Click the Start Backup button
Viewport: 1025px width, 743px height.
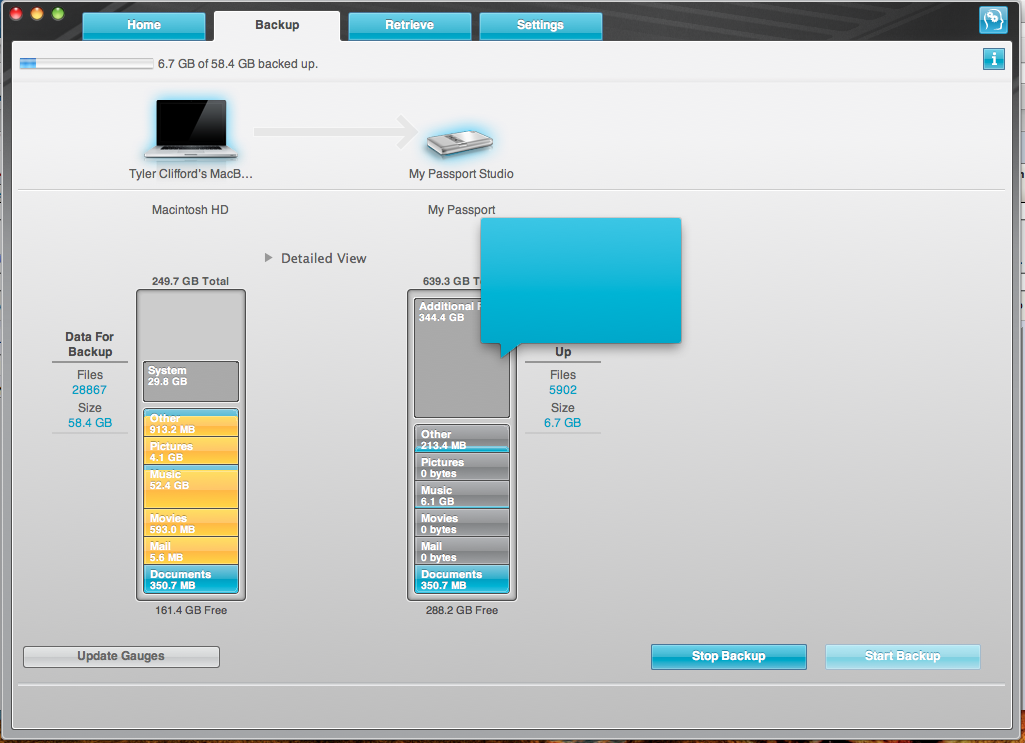point(902,656)
